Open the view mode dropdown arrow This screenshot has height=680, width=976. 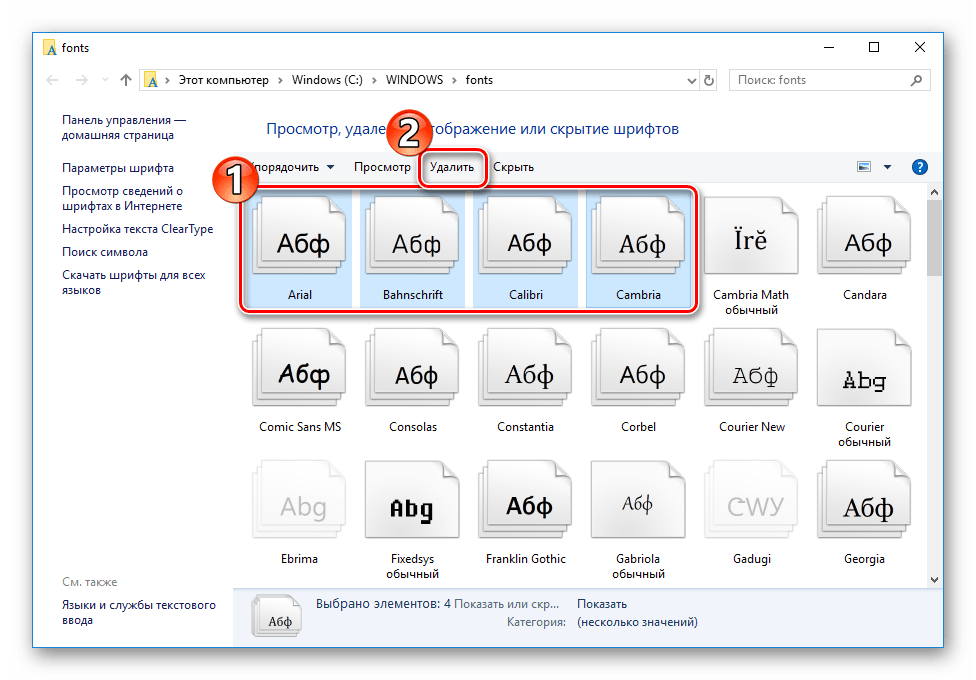[x=887, y=167]
